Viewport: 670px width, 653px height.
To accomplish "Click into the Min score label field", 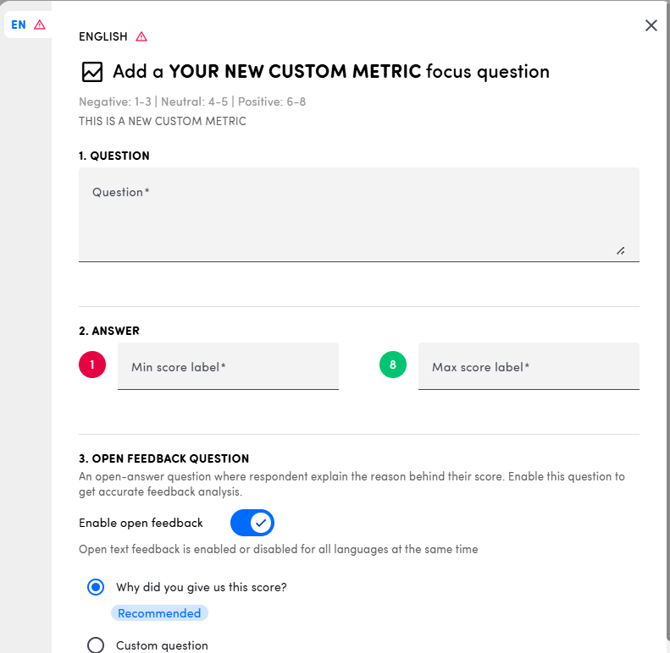I will [x=228, y=367].
